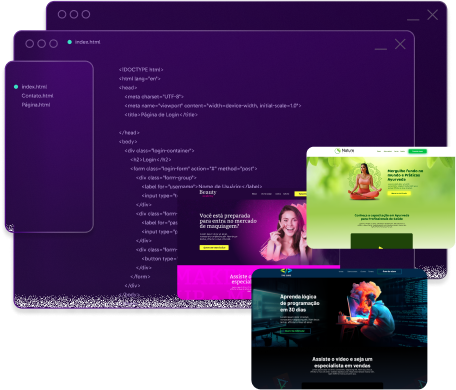Viewport: 456px width, 390px height.
Task: Click the green dot beside index.html tab
Action: [x=70, y=42]
